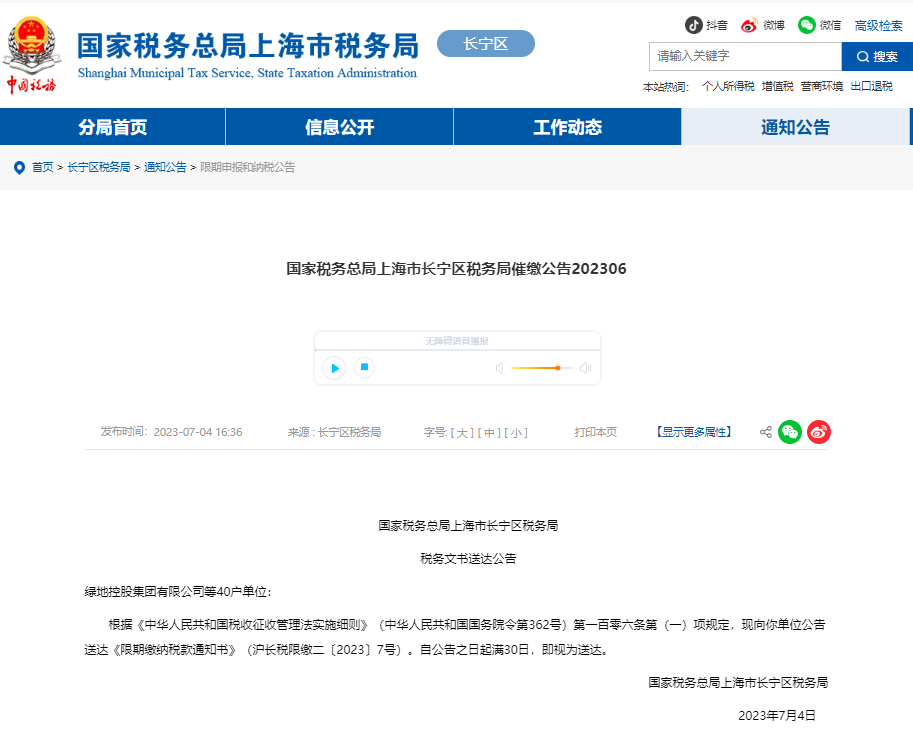Focus the 请输入关键字 search field

click(x=745, y=56)
